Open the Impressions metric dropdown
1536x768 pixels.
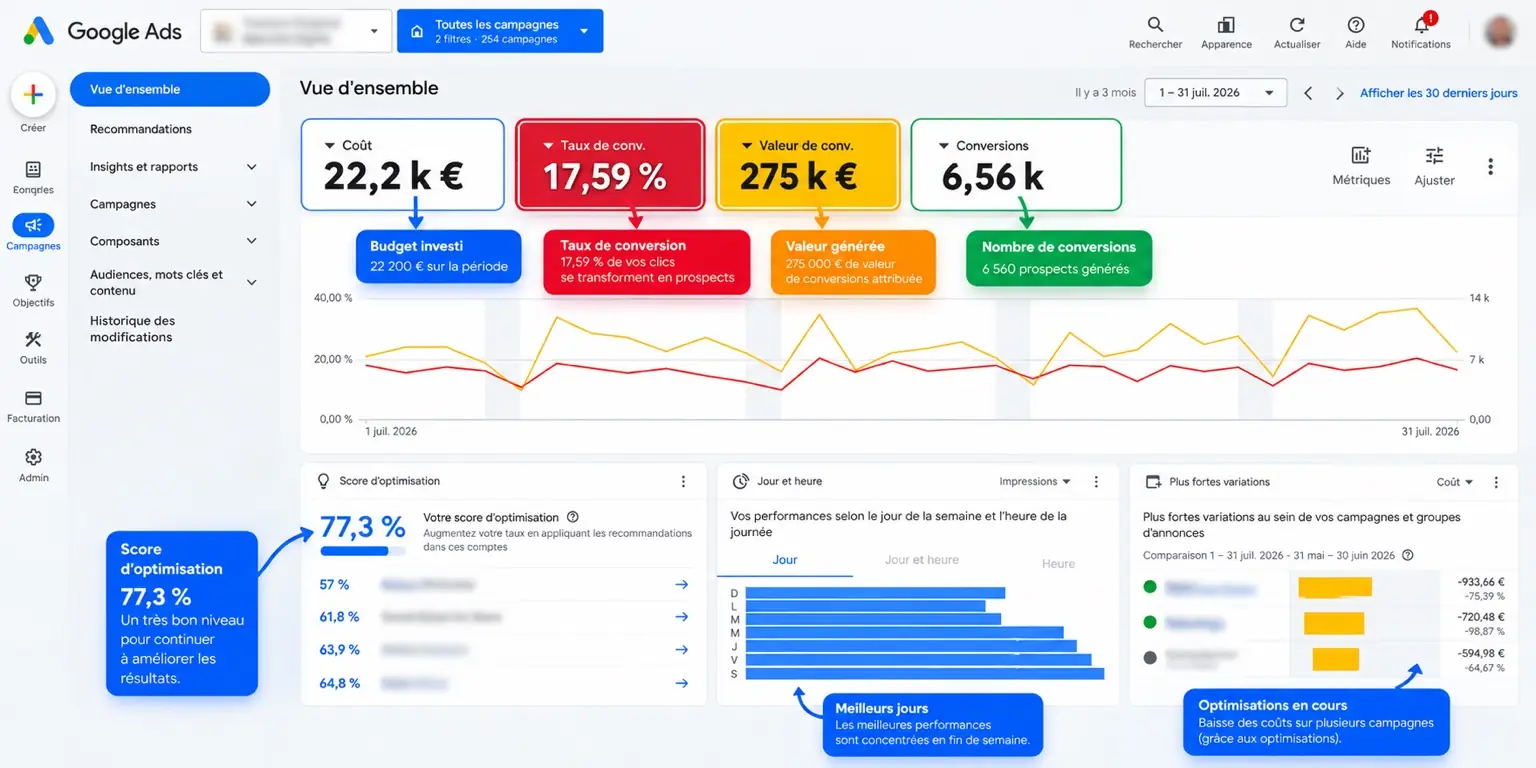tap(1035, 481)
